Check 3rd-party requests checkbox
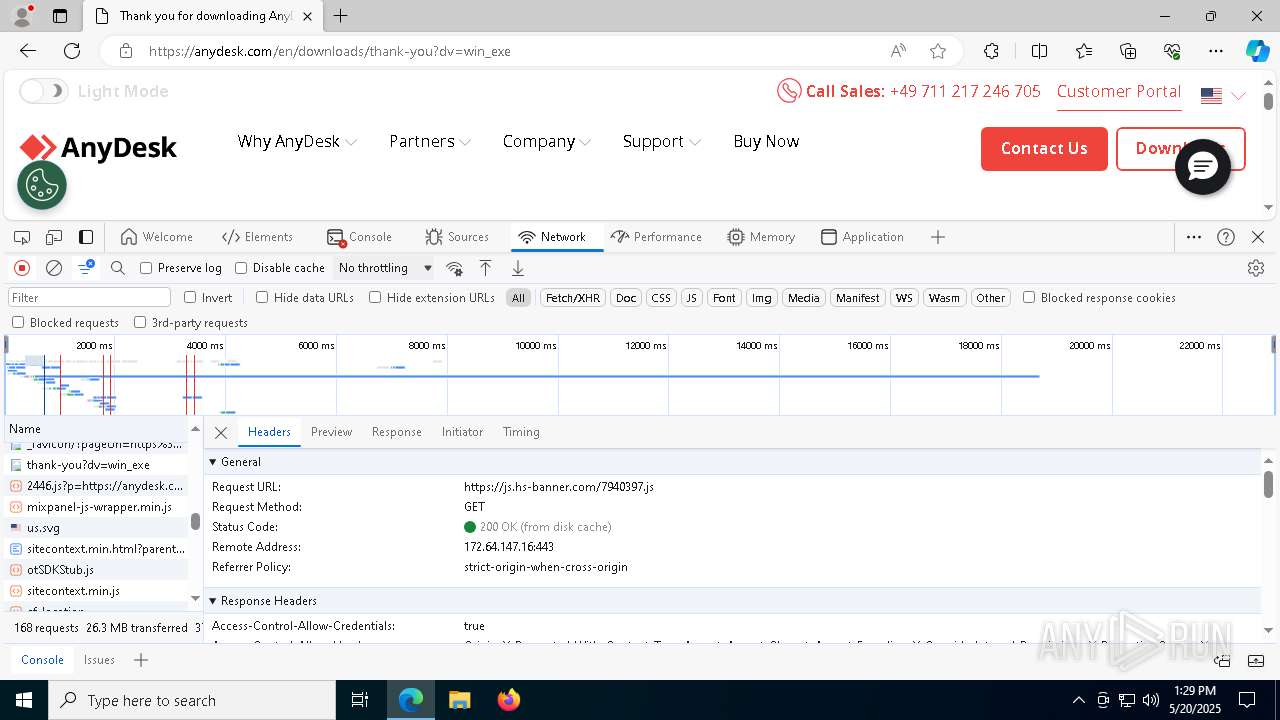Image resolution: width=1280 pixels, height=720 pixels. [x=140, y=322]
